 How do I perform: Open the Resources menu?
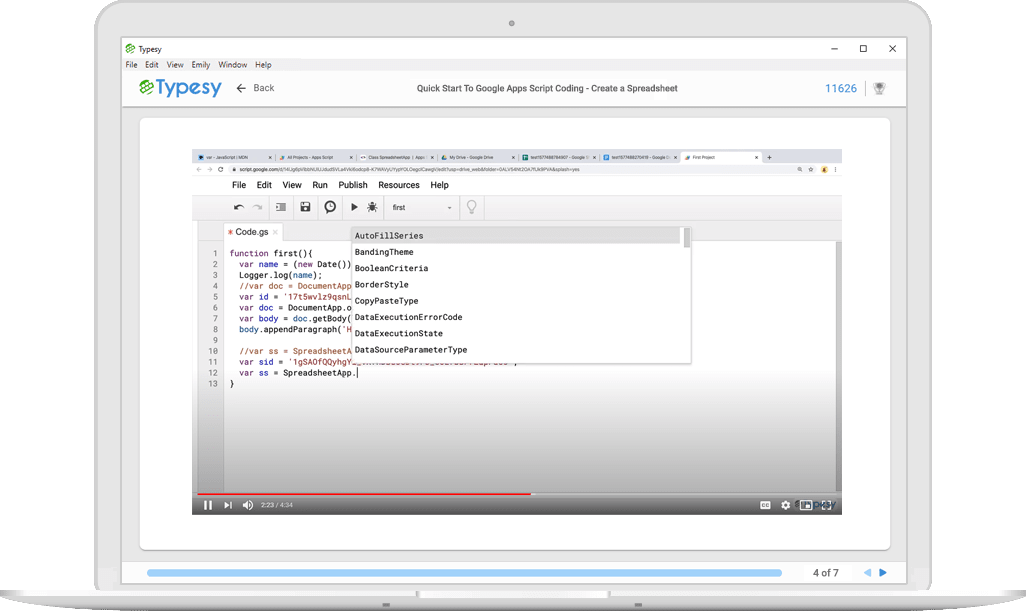(x=398, y=185)
